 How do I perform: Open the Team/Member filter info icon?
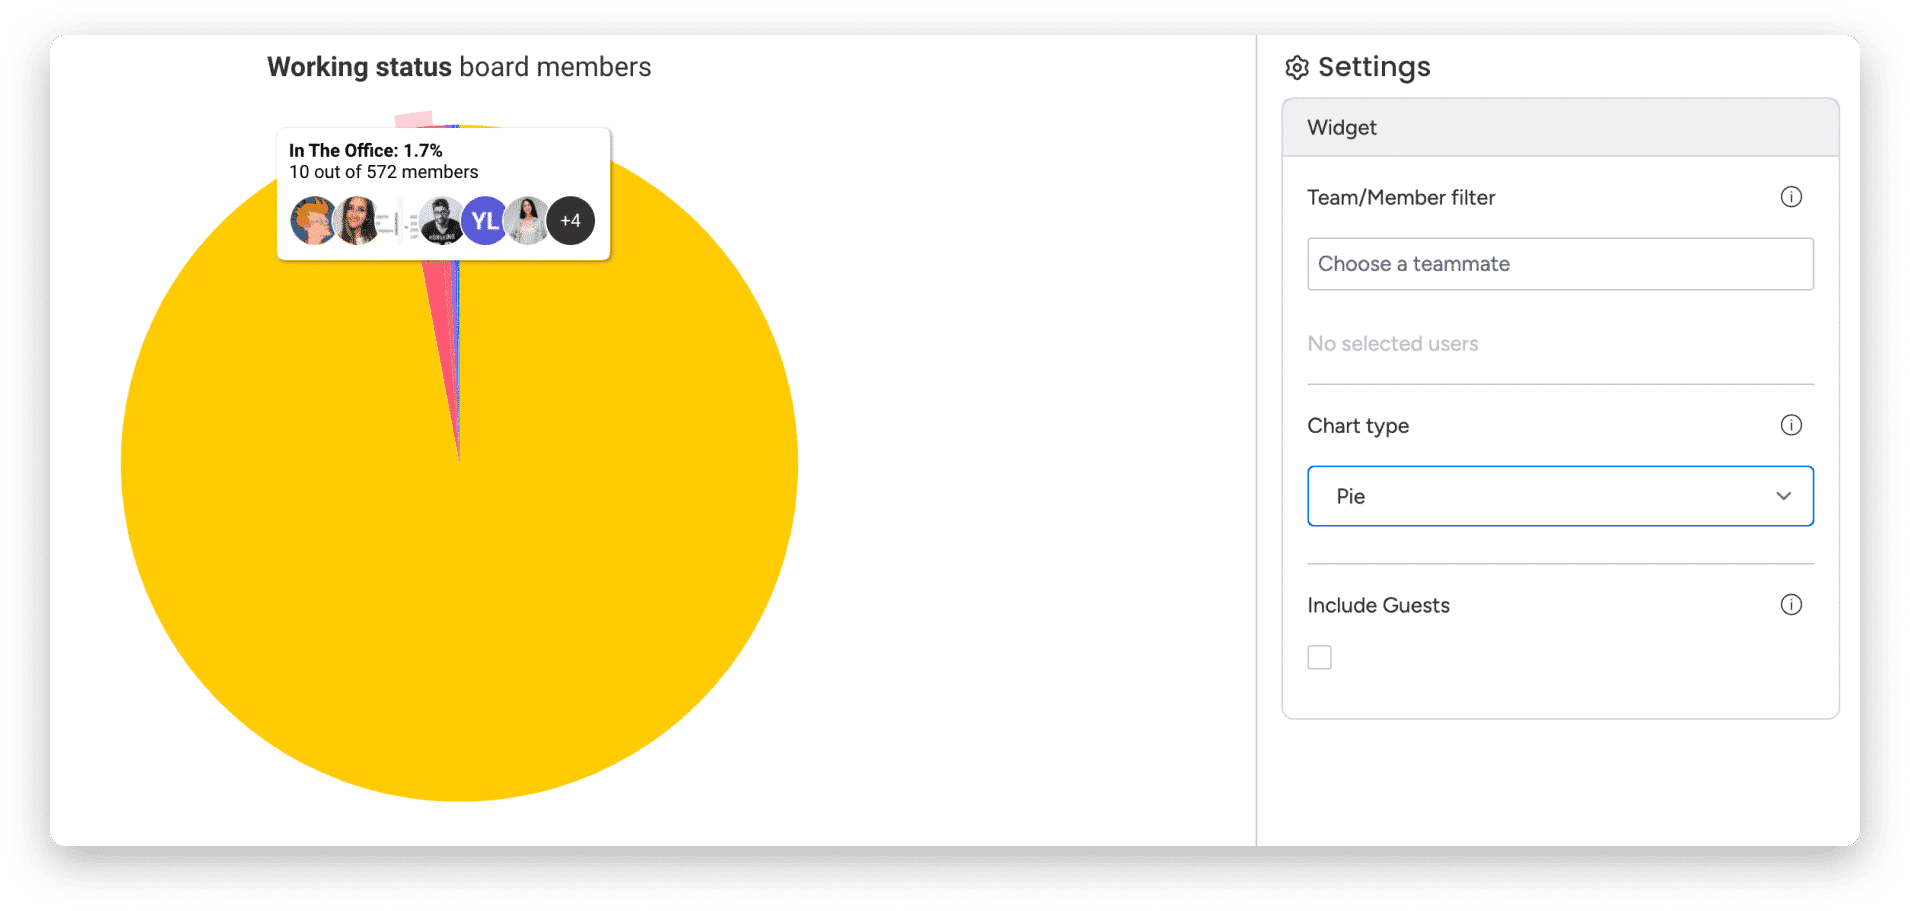point(1791,197)
